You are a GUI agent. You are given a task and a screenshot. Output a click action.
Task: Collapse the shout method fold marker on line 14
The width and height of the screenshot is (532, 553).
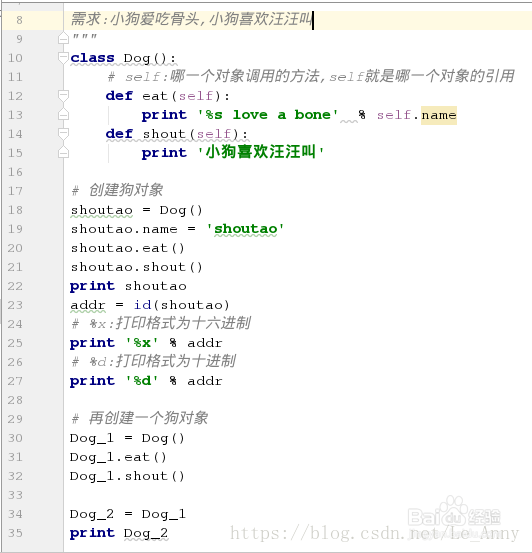(x=63, y=133)
